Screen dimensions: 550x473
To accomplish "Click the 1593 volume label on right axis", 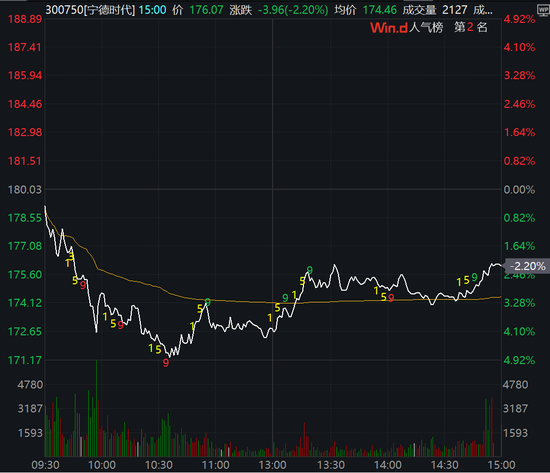I will pos(515,433).
